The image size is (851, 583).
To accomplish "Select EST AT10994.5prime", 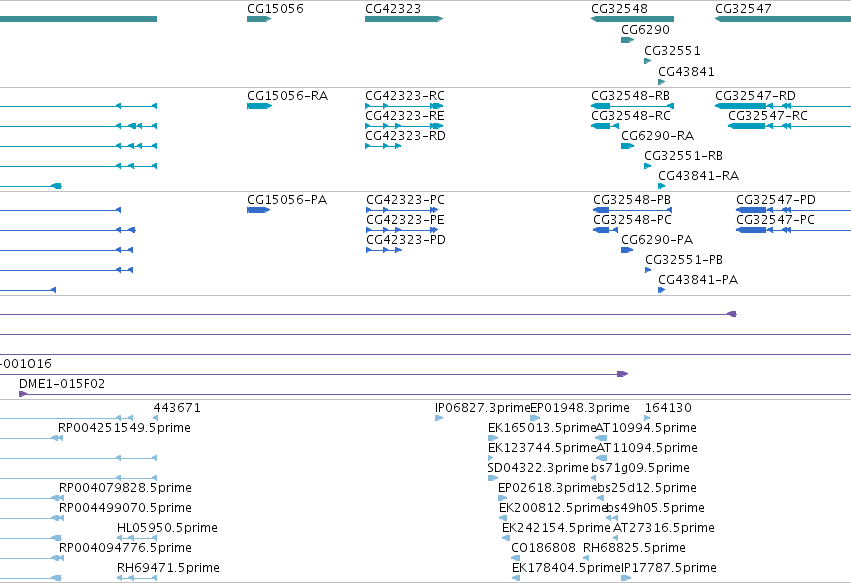I will coord(646,428).
